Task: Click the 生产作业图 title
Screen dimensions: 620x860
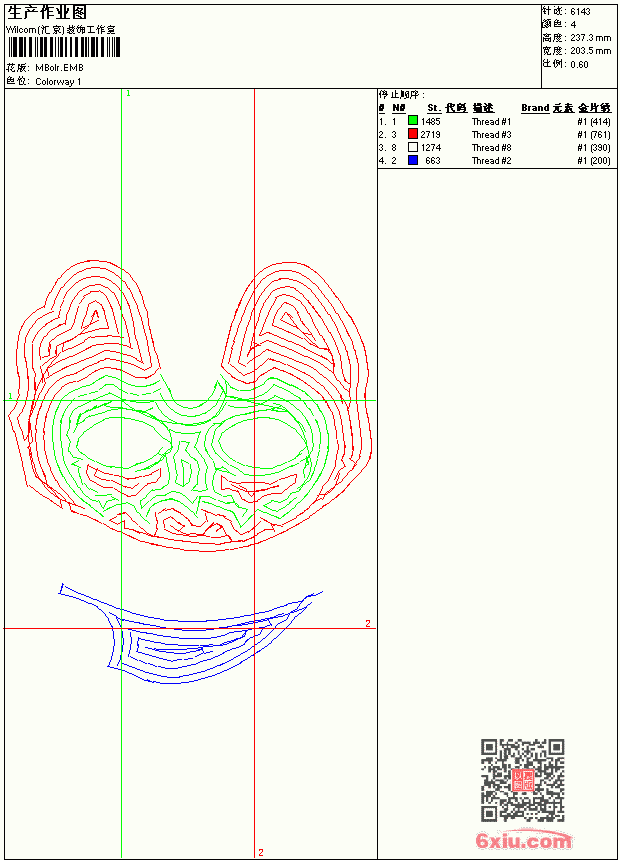Action: [x=47, y=13]
